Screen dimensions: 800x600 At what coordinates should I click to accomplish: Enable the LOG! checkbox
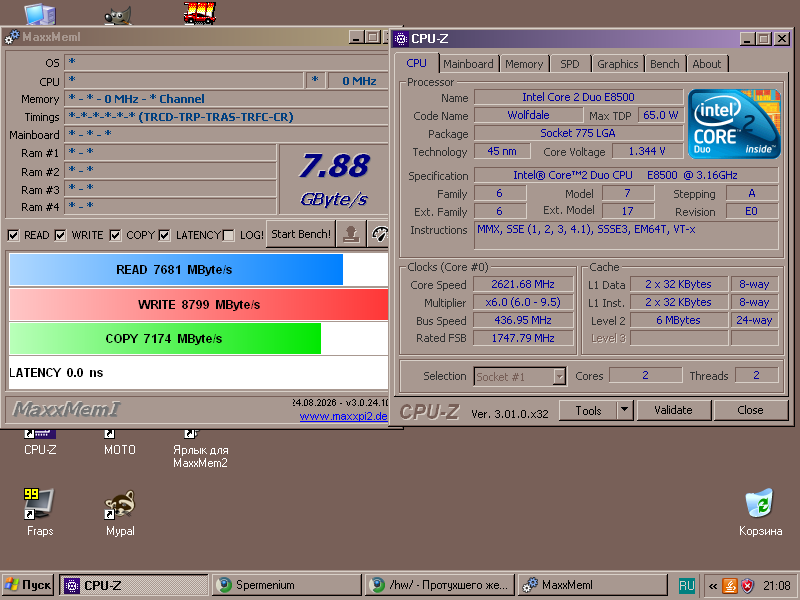(229, 235)
